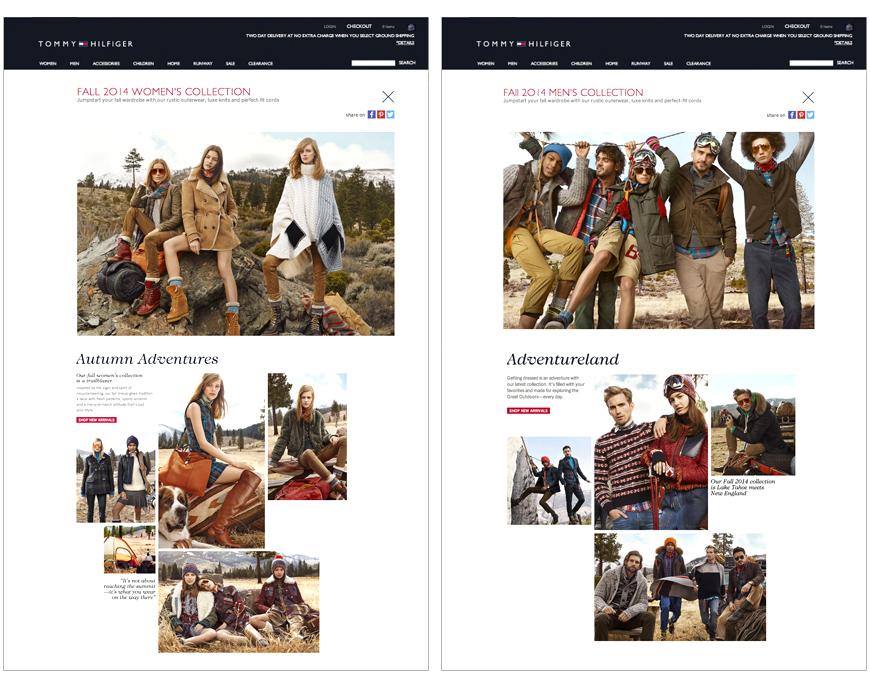The width and height of the screenshot is (870, 688).
Task: Share Women's Collection on Facebook
Action: pos(372,115)
